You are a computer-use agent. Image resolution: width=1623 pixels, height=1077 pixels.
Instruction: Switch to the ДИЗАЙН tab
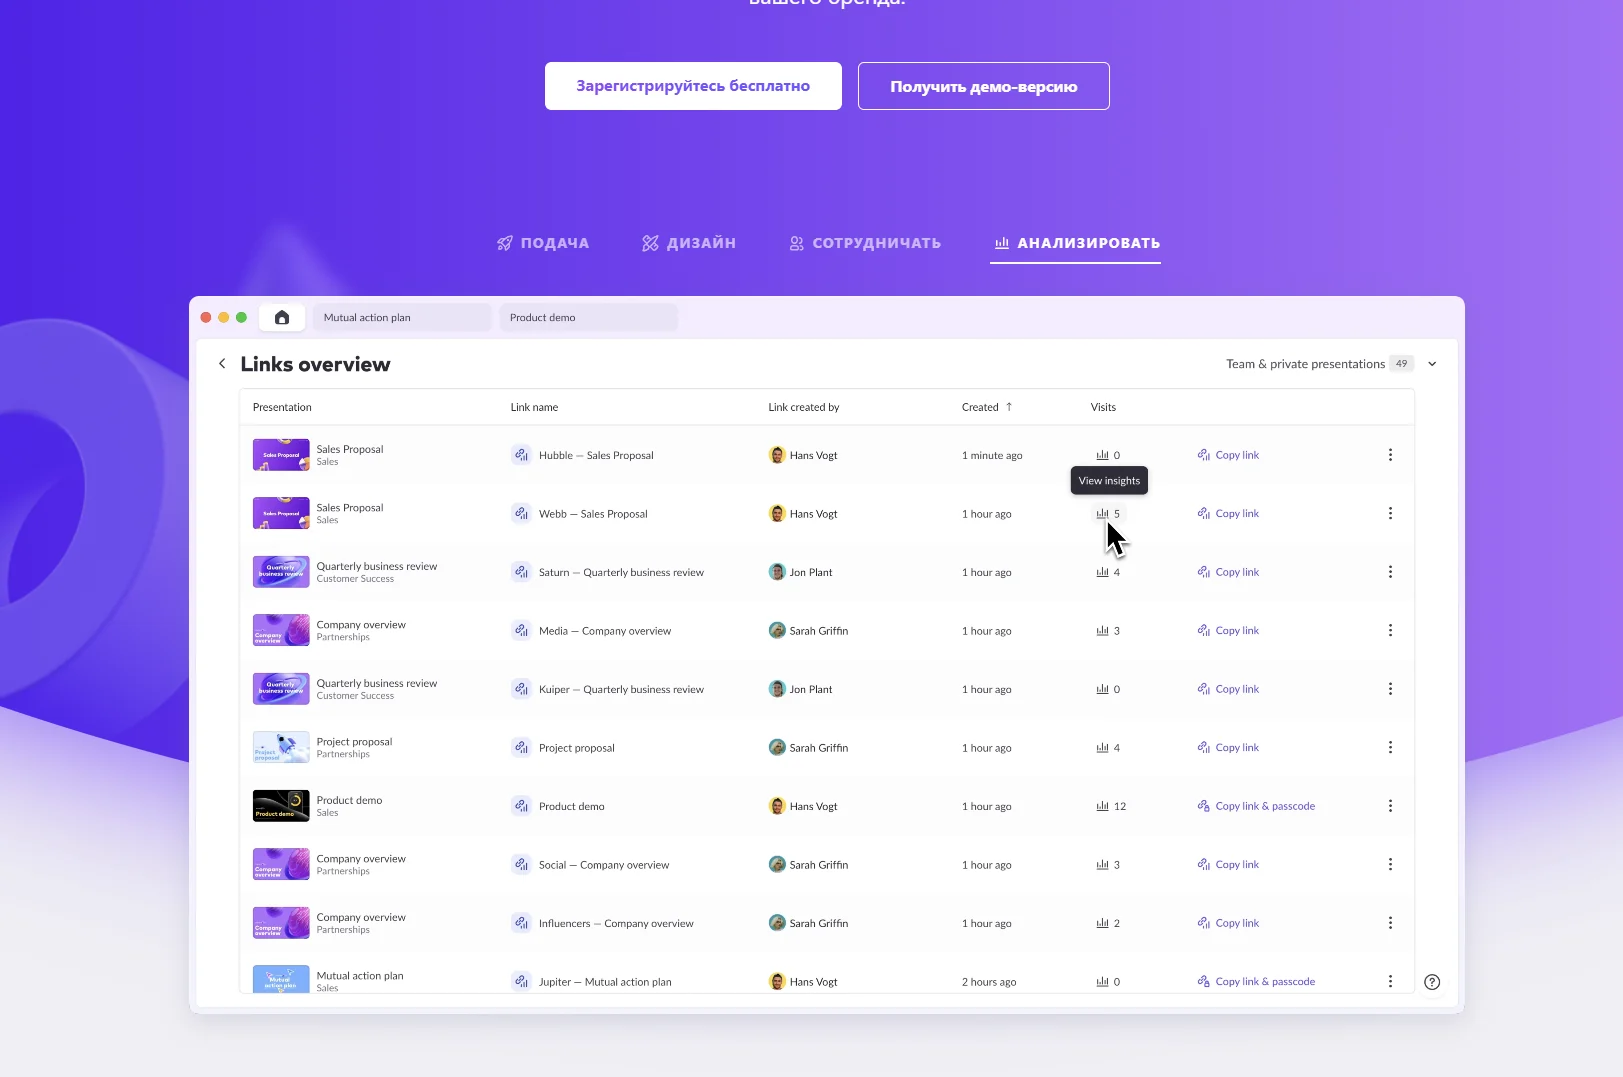(689, 242)
